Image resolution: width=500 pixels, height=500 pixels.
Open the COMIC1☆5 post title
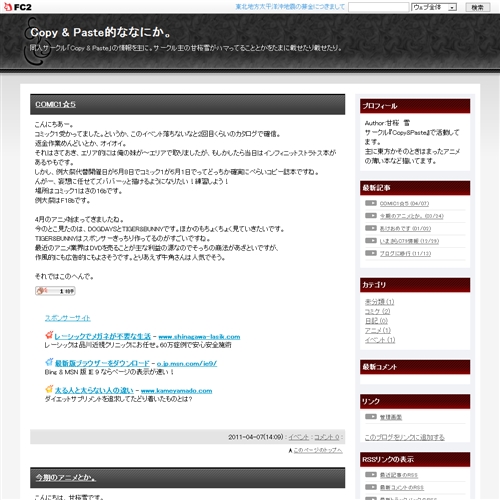[x=55, y=104]
